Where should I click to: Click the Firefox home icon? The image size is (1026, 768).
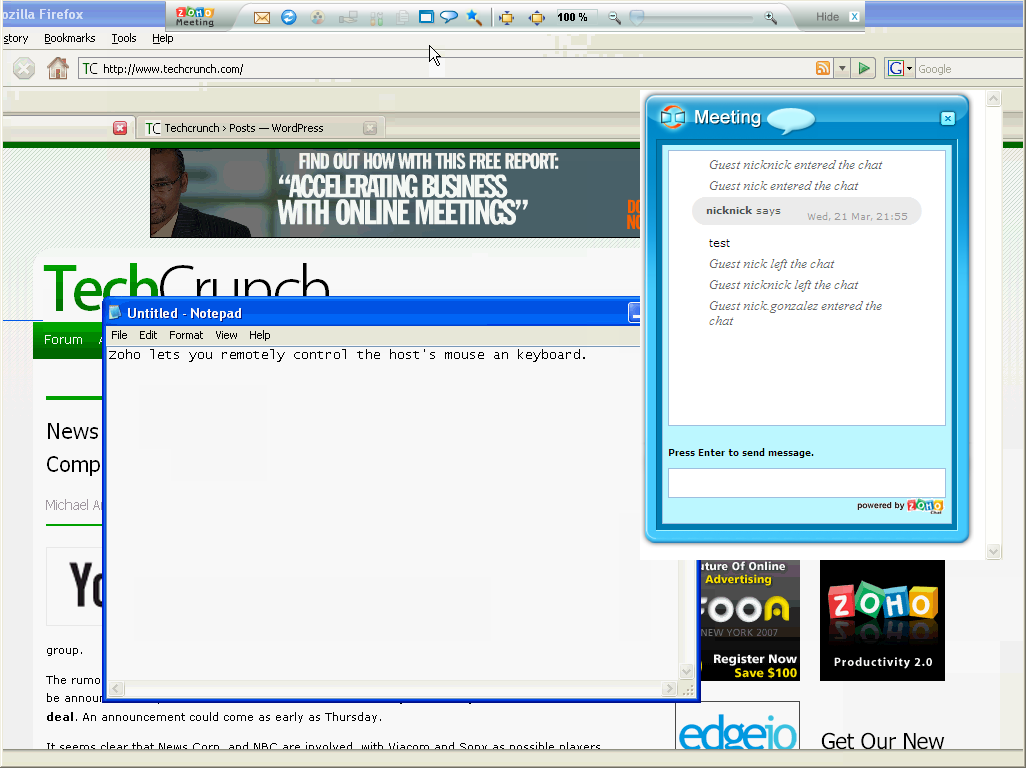(58, 68)
